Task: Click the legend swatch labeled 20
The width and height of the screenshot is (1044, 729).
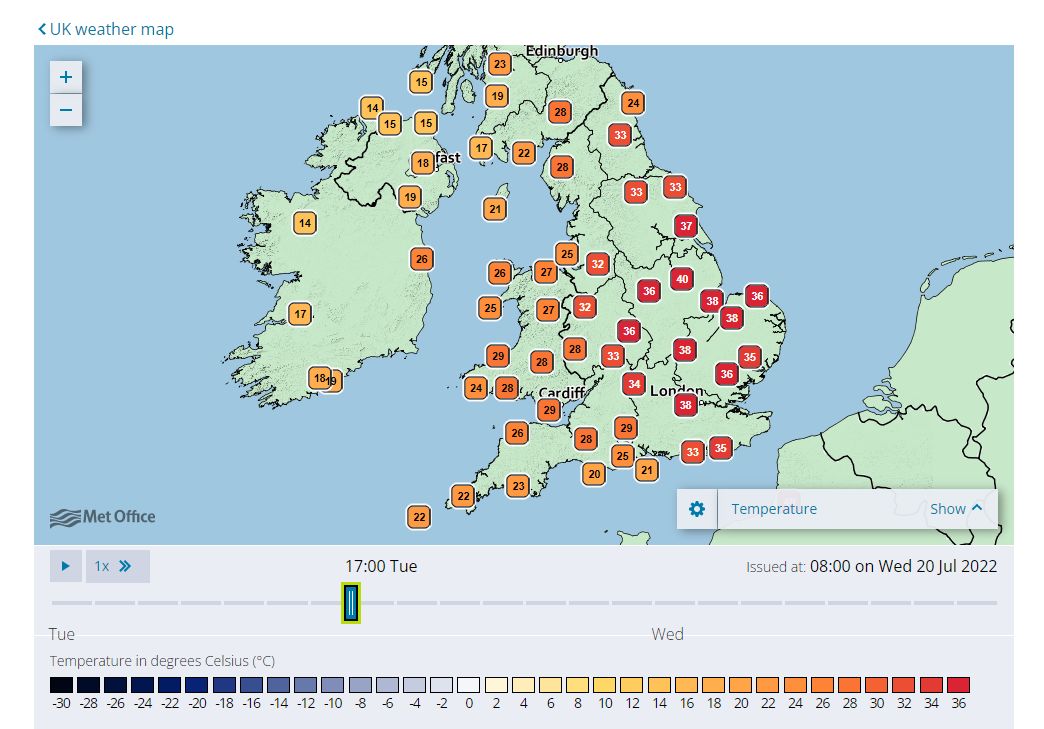Action: pos(740,685)
